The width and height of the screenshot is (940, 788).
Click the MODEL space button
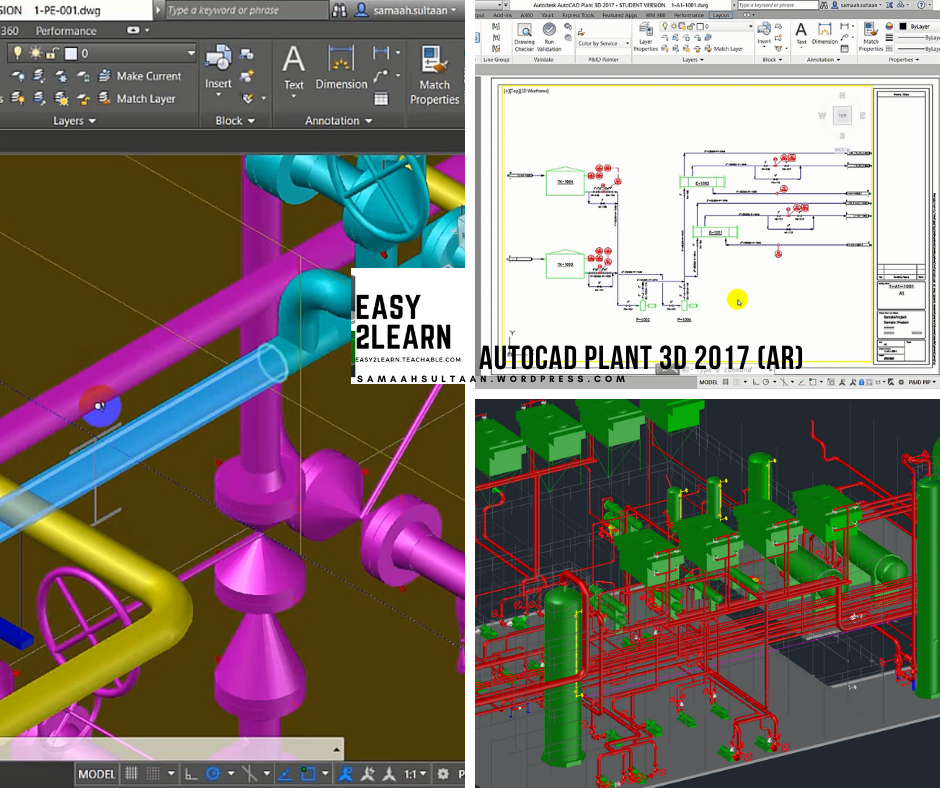point(97,774)
